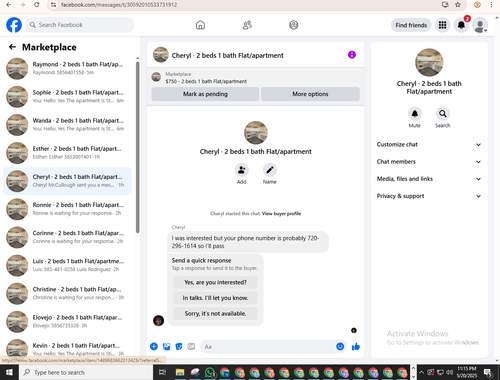500x380 pixels.
Task: Send quick response 'Sorry, it's not available.'
Action: point(215,314)
